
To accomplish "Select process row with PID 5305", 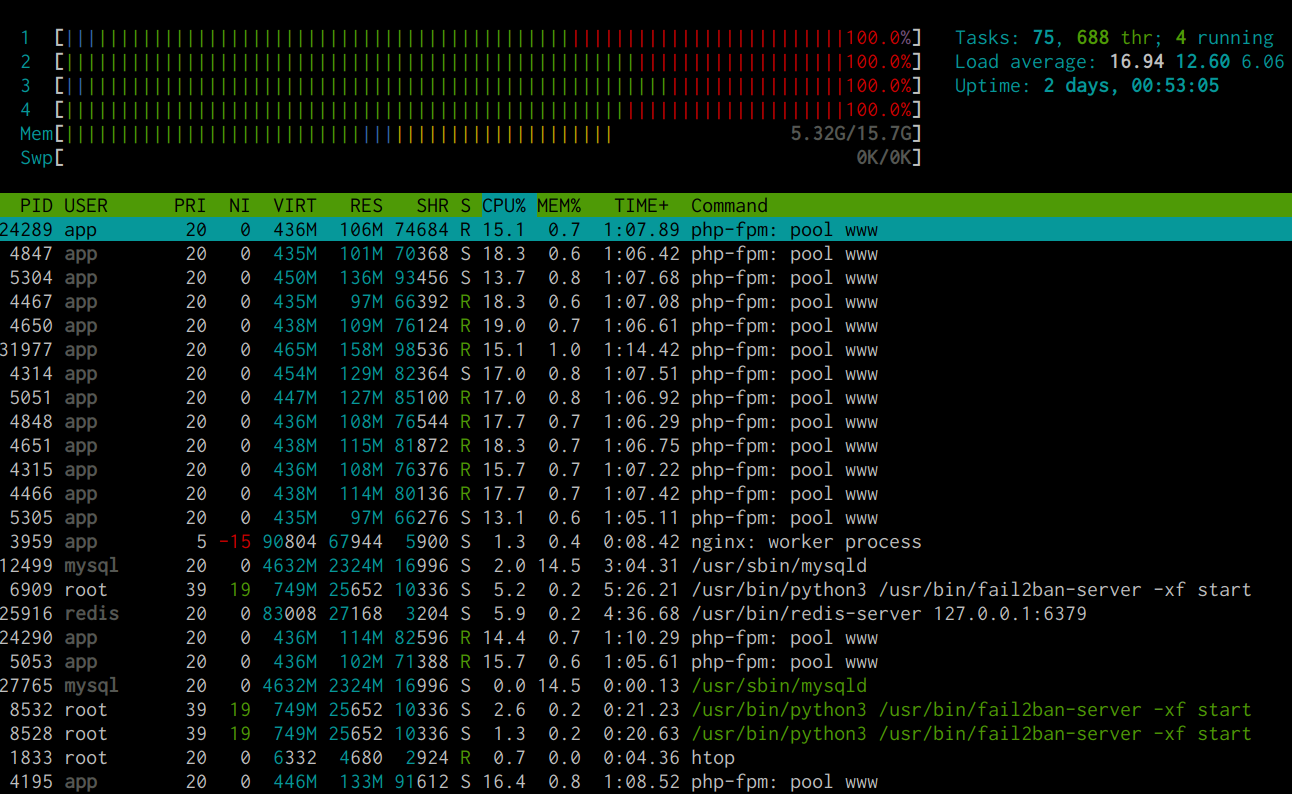I will (646, 518).
